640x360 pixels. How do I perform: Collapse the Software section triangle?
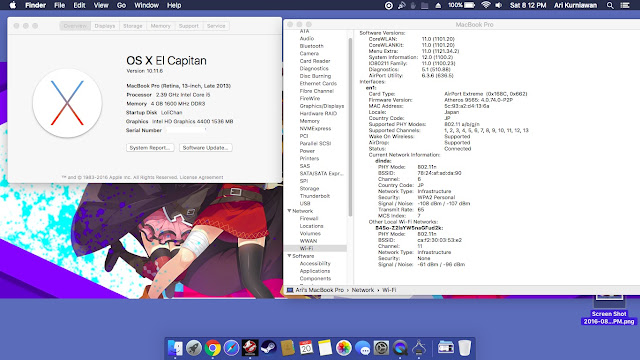click(x=289, y=256)
